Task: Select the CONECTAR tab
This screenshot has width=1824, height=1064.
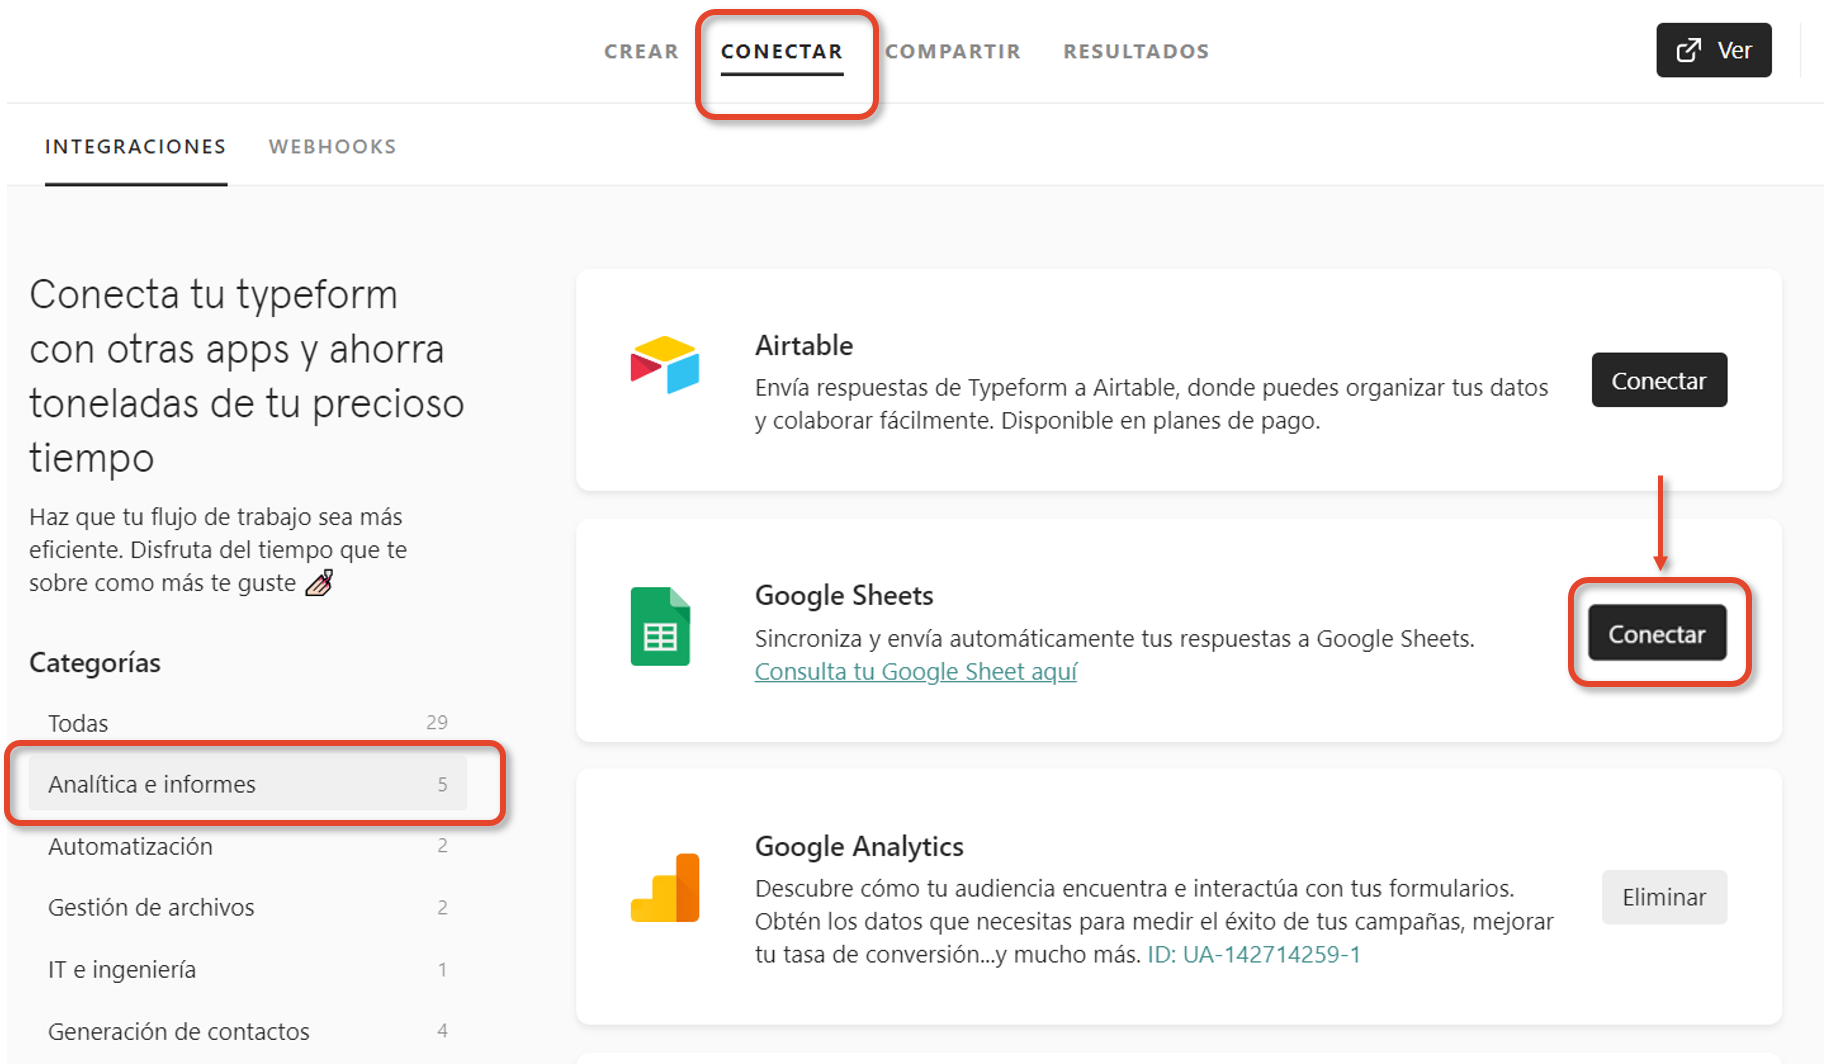Action: click(x=782, y=51)
